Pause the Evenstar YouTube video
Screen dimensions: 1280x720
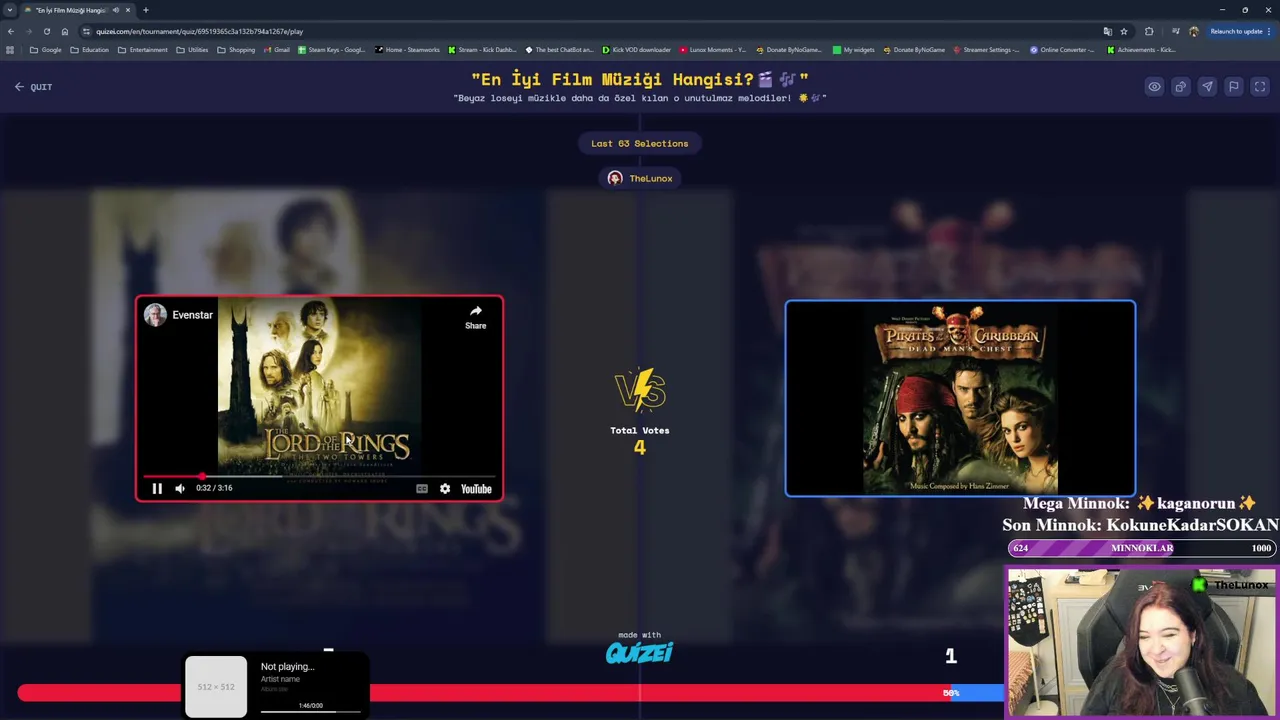157,488
